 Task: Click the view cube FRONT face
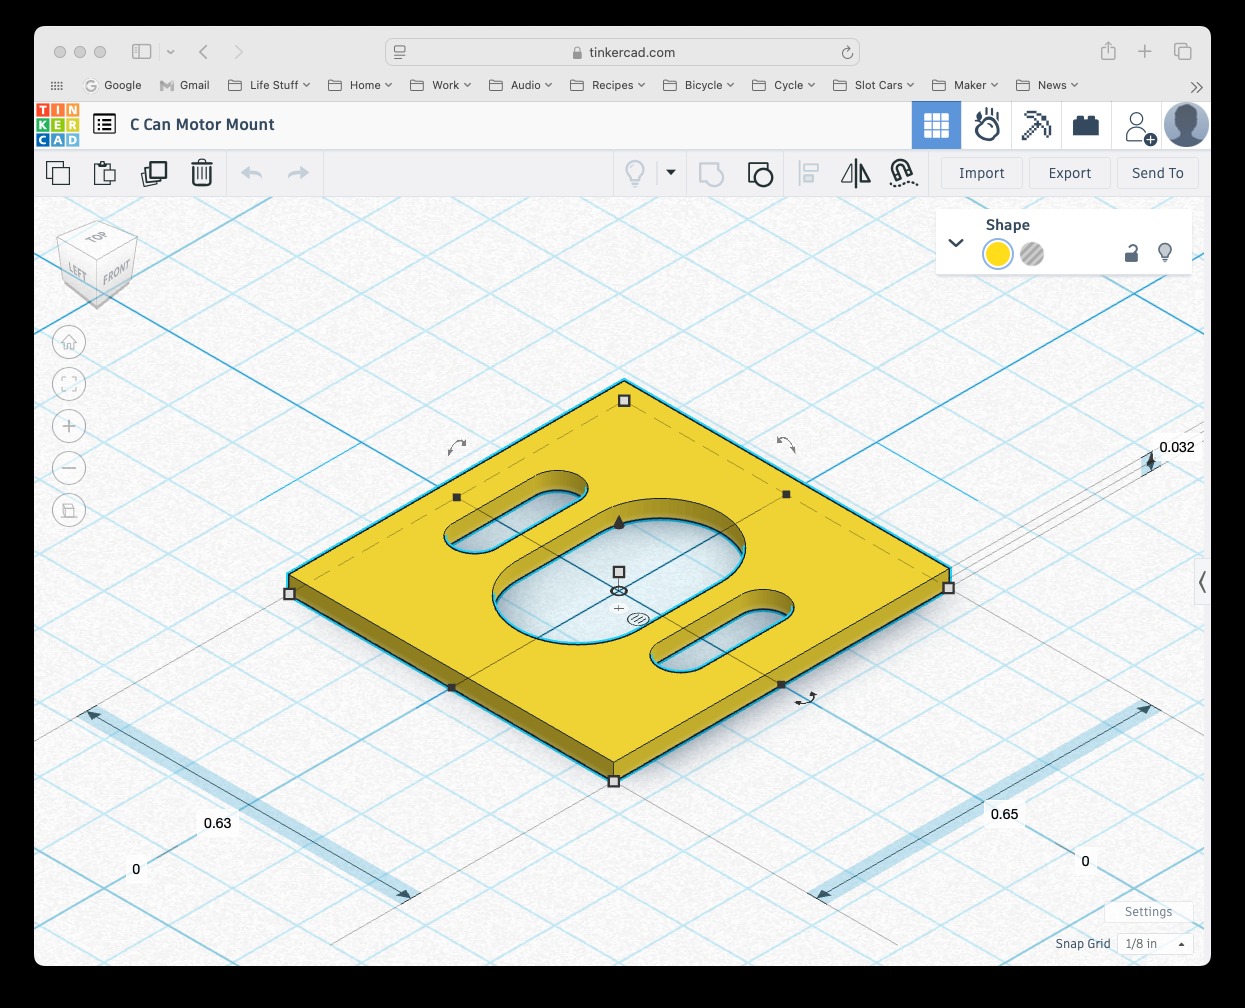116,273
